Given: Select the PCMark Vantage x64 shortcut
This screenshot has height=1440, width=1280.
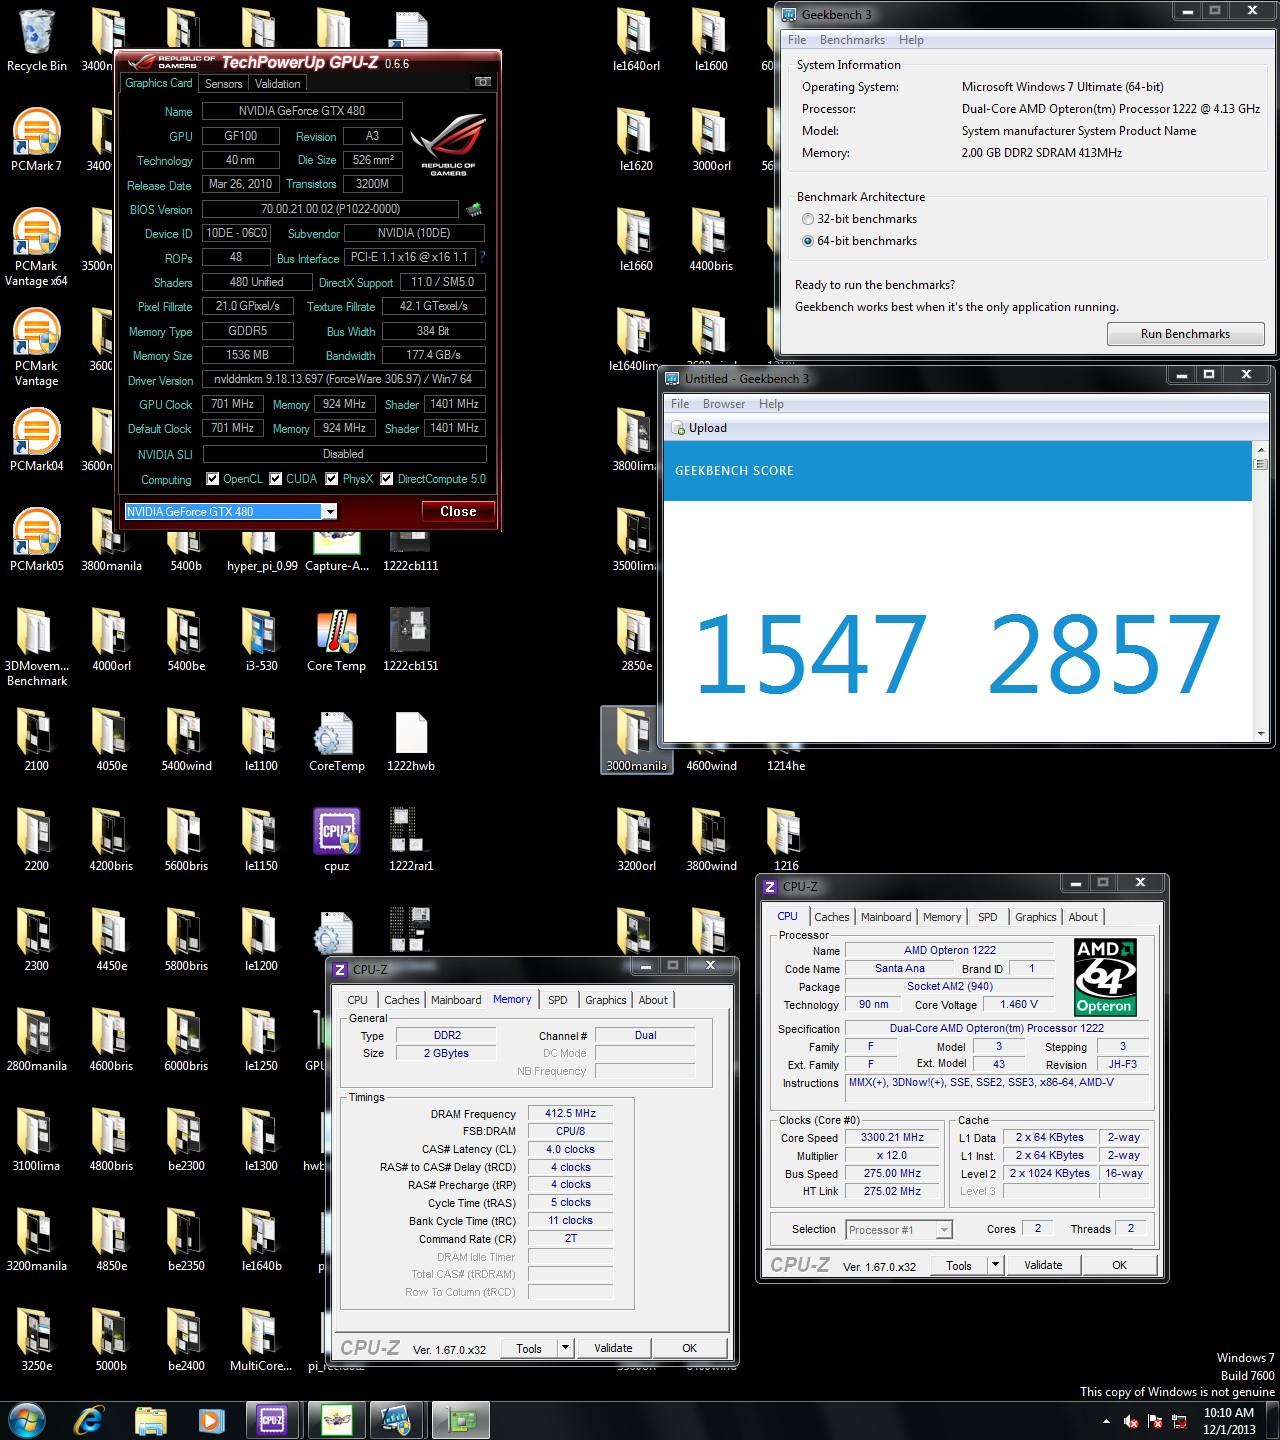Looking at the screenshot, I should (x=36, y=247).
